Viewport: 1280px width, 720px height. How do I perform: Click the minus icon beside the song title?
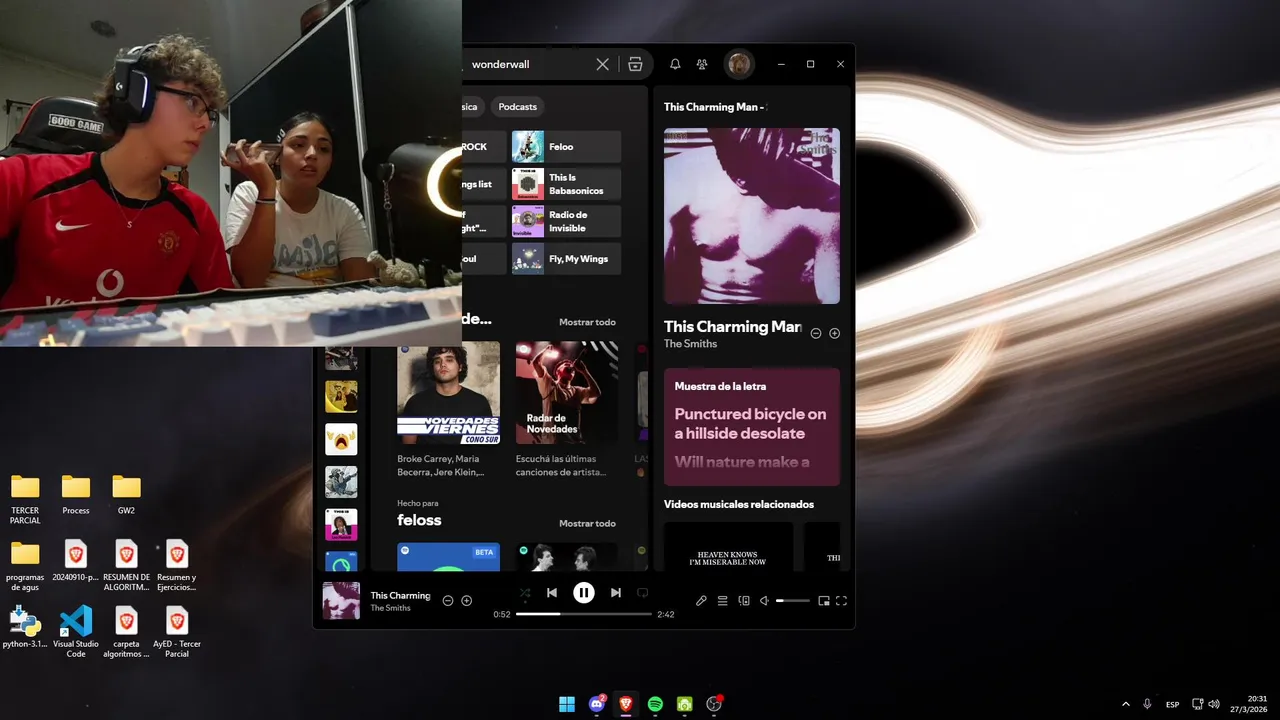pyautogui.click(x=816, y=333)
